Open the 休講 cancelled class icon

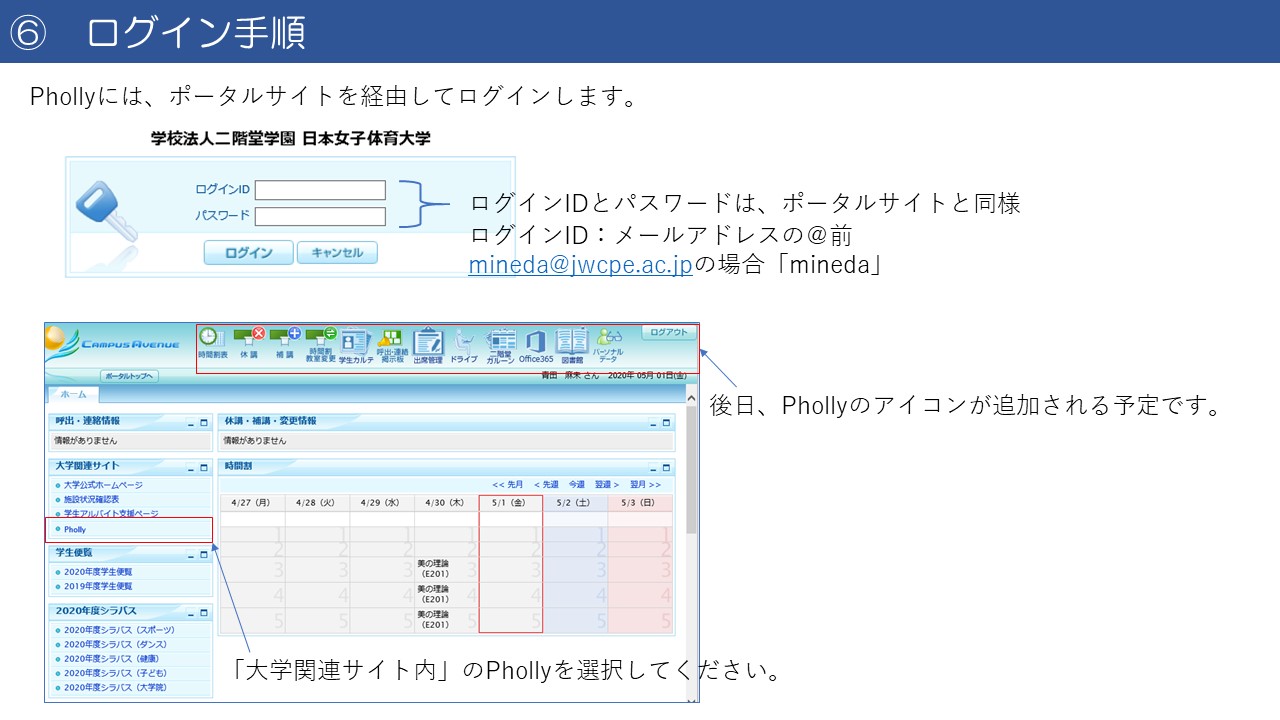pos(249,342)
